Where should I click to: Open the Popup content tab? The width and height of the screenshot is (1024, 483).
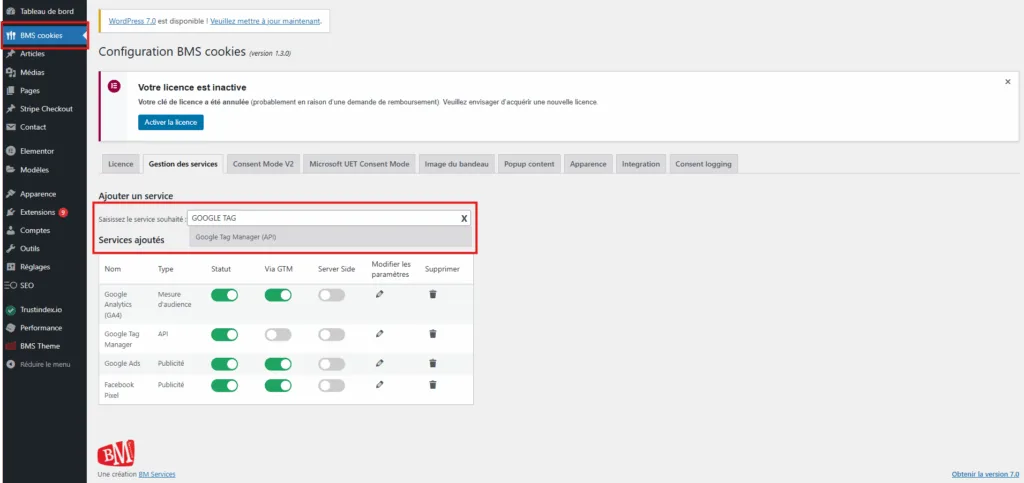click(x=529, y=164)
